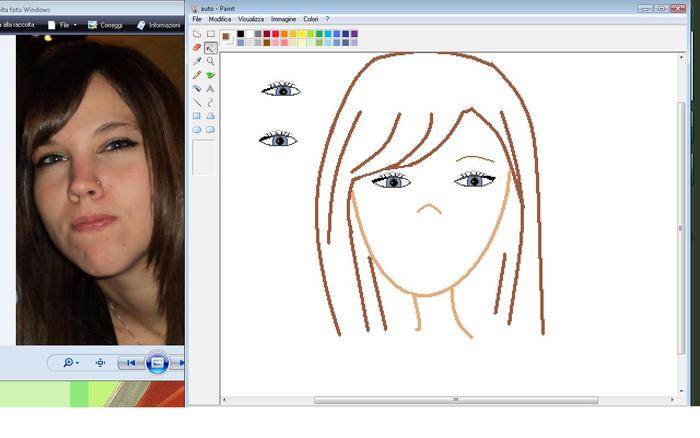Open the zoom magnifier dropdown in Photo Gallery
700x438 pixels.
coord(71,363)
